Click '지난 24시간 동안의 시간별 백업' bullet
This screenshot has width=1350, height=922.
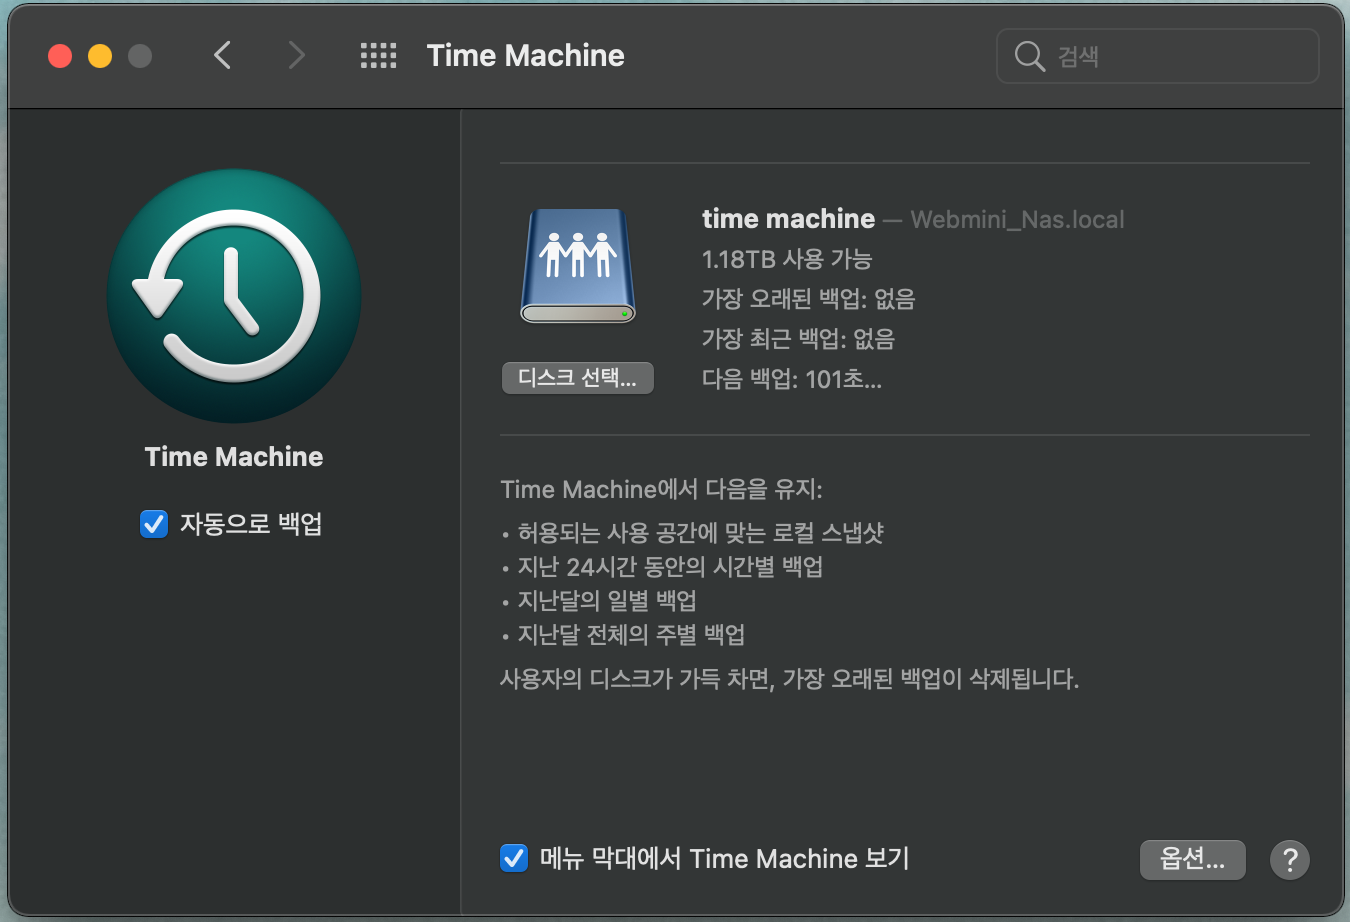pyautogui.click(x=670, y=567)
